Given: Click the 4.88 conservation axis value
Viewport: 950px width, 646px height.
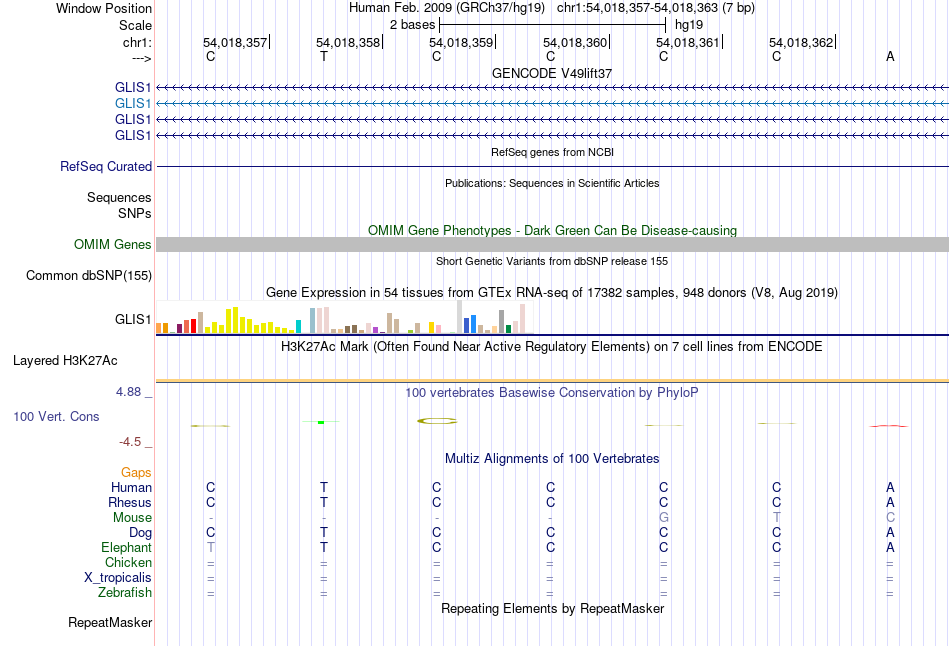Looking at the screenshot, I should (128, 392).
